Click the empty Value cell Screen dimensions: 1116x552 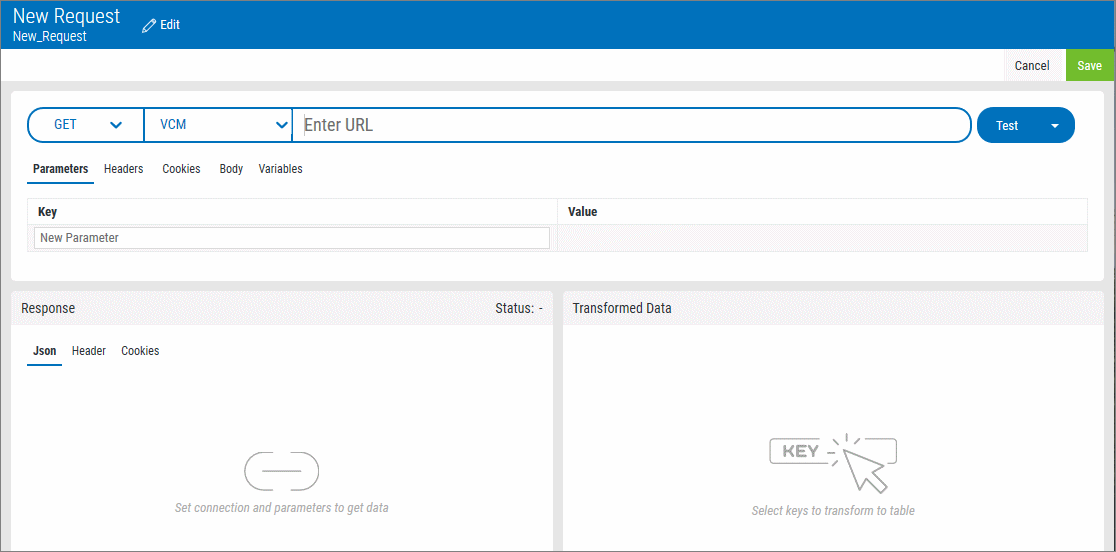pyautogui.click(x=821, y=238)
